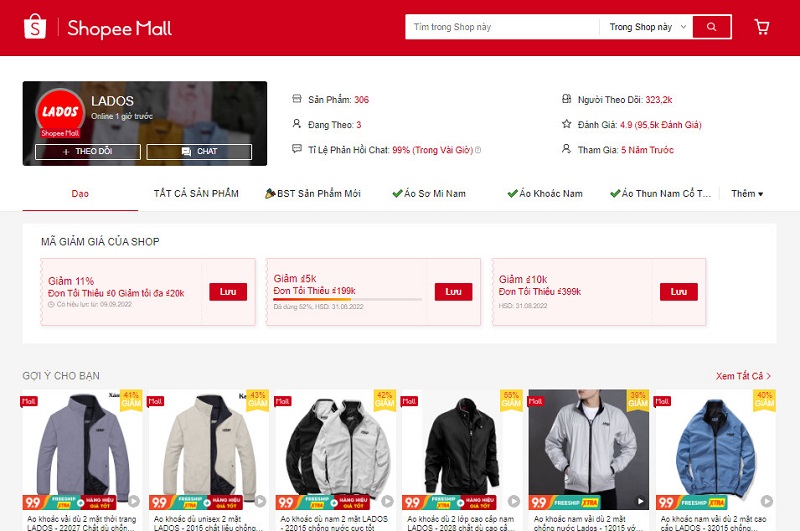The image size is (800, 531).
Task: Click the Mall badge on first product
Action: click(x=30, y=401)
